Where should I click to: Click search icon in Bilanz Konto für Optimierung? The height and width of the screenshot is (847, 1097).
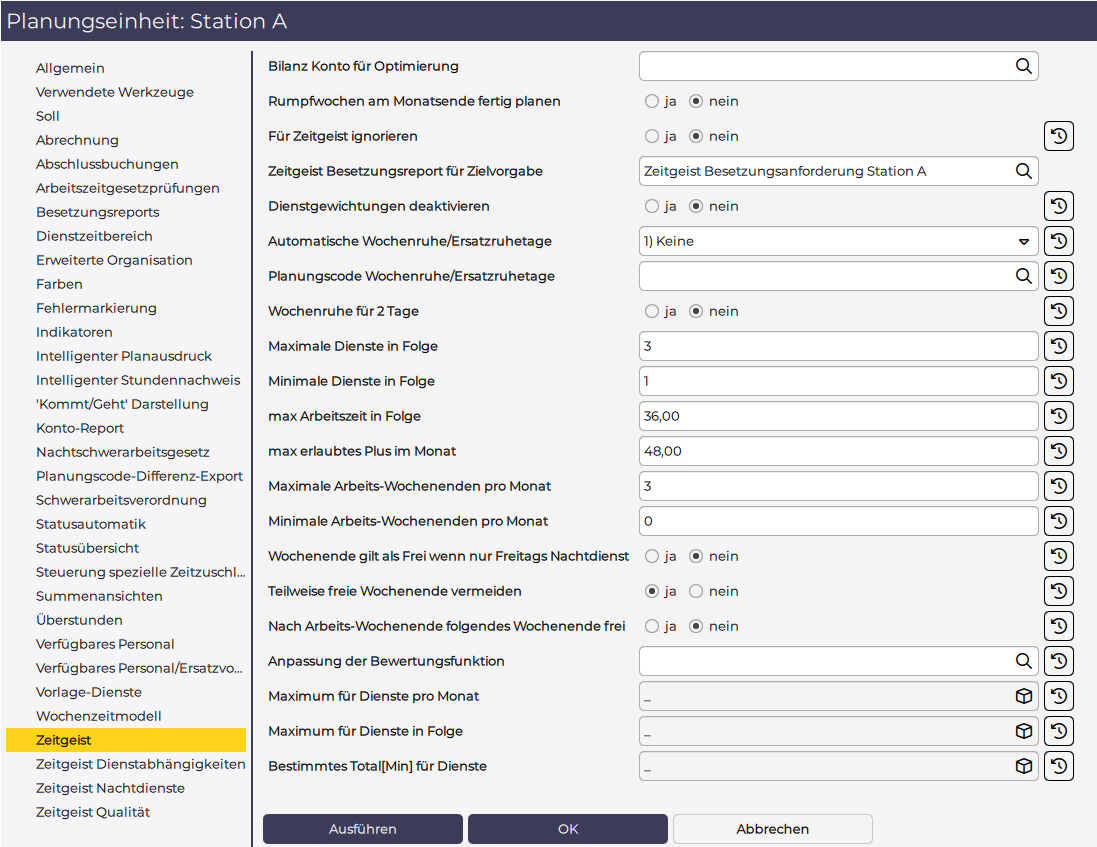1023,66
